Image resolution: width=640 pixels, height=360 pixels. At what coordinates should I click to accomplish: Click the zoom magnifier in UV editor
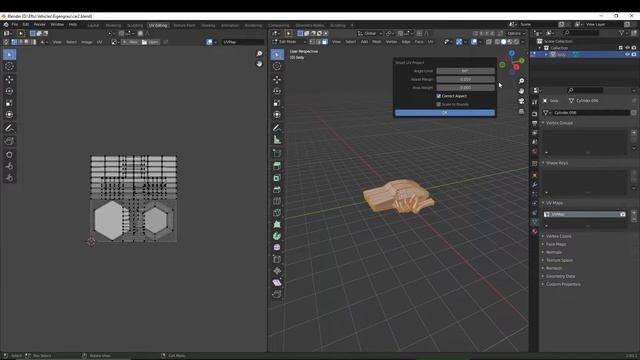tap(259, 54)
